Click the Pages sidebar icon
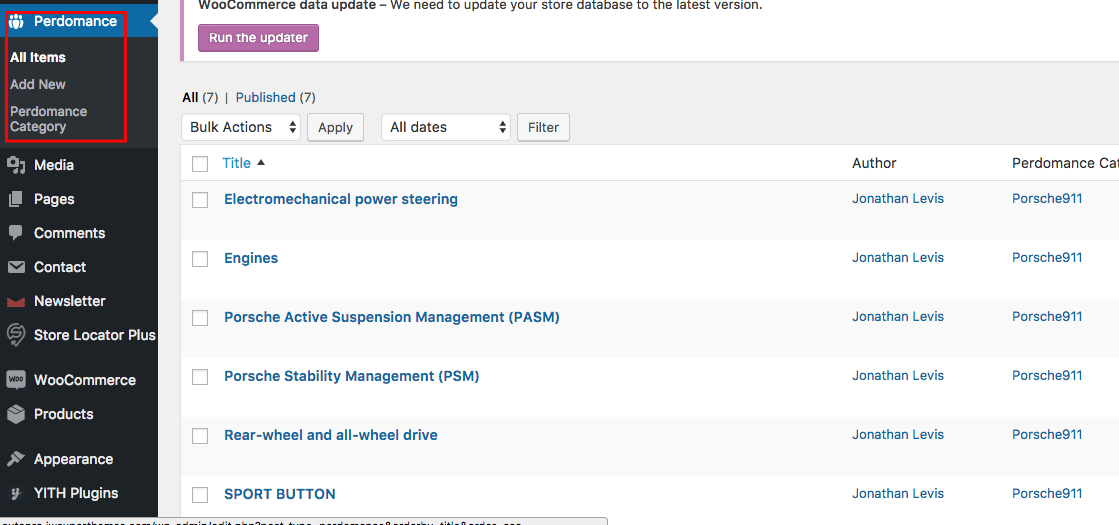The width and height of the screenshot is (1119, 525). (x=16, y=199)
